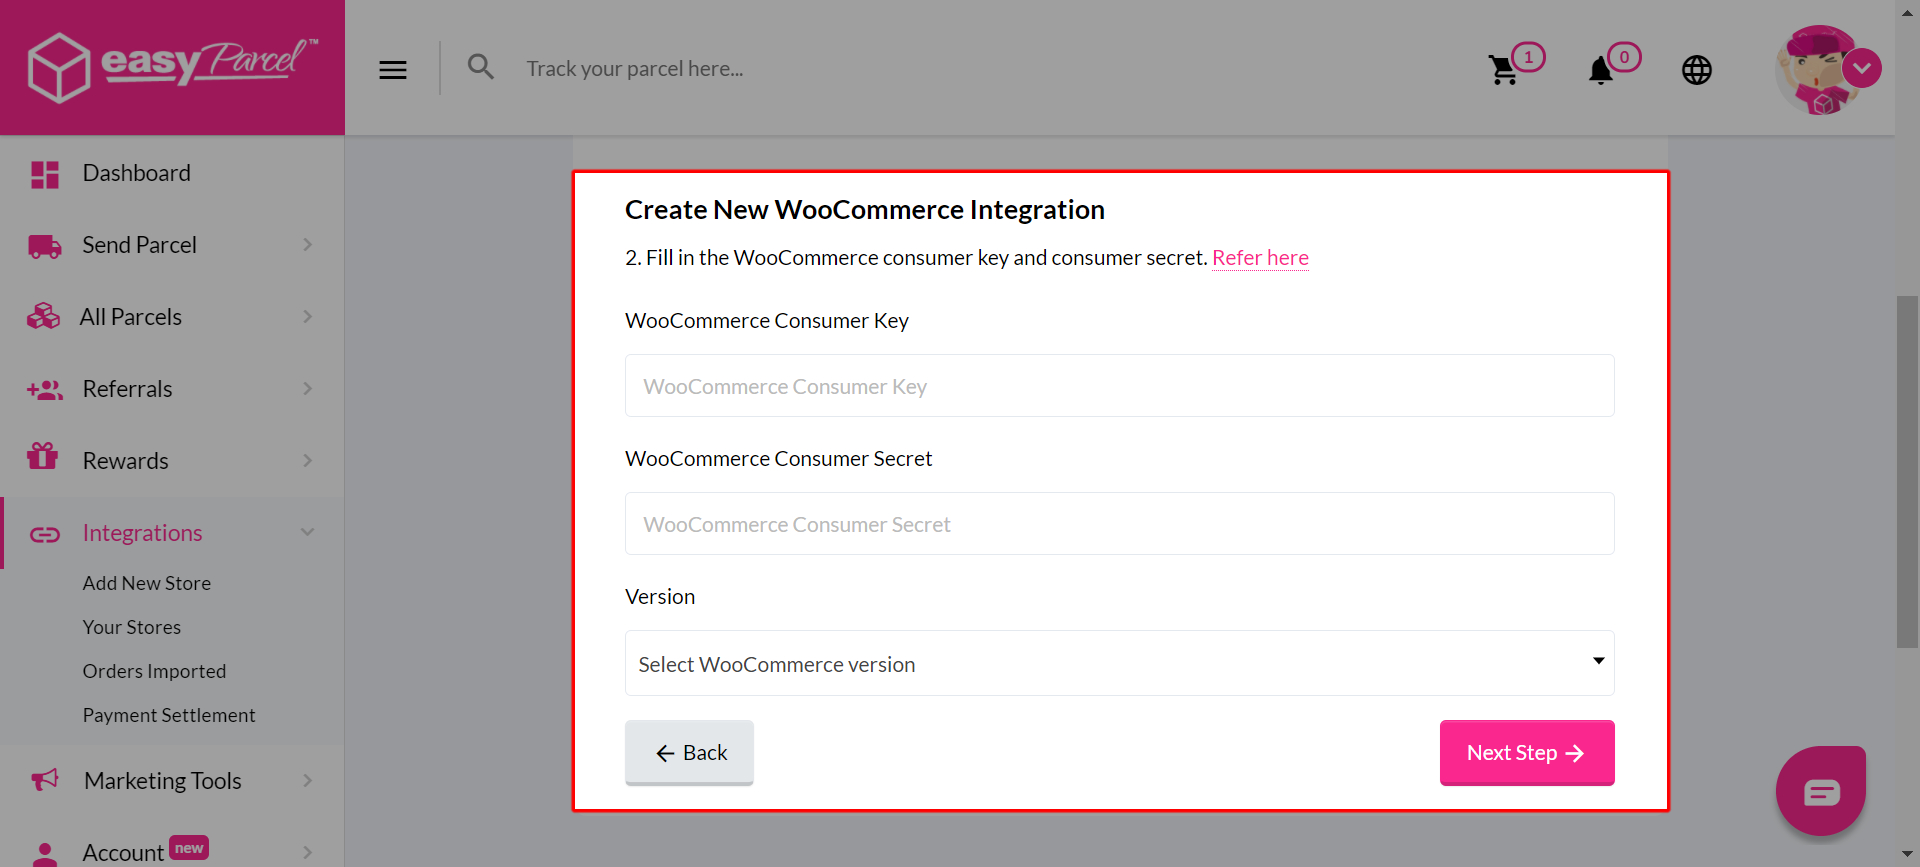The height and width of the screenshot is (867, 1920).
Task: Click the cart count badge
Action: pyautogui.click(x=1528, y=57)
